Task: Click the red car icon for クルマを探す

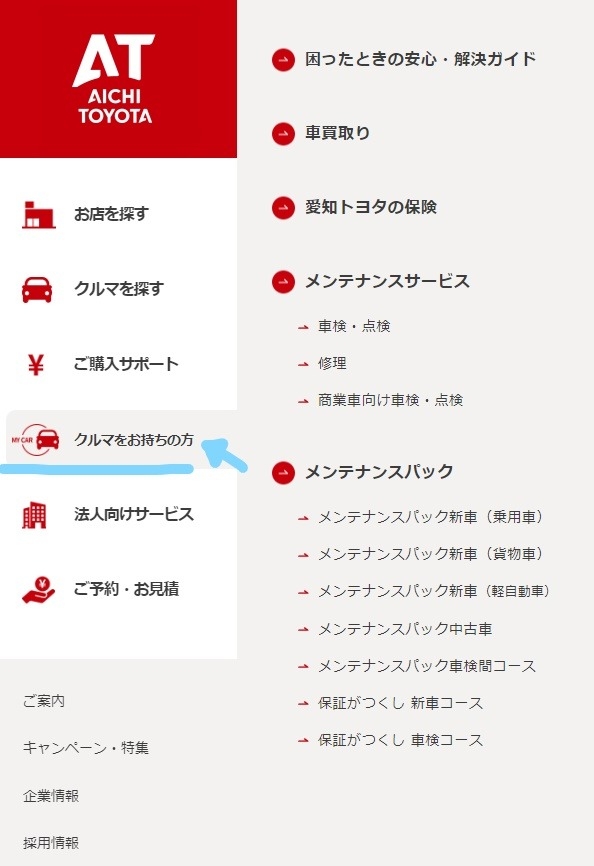Action: pyautogui.click(x=37, y=289)
